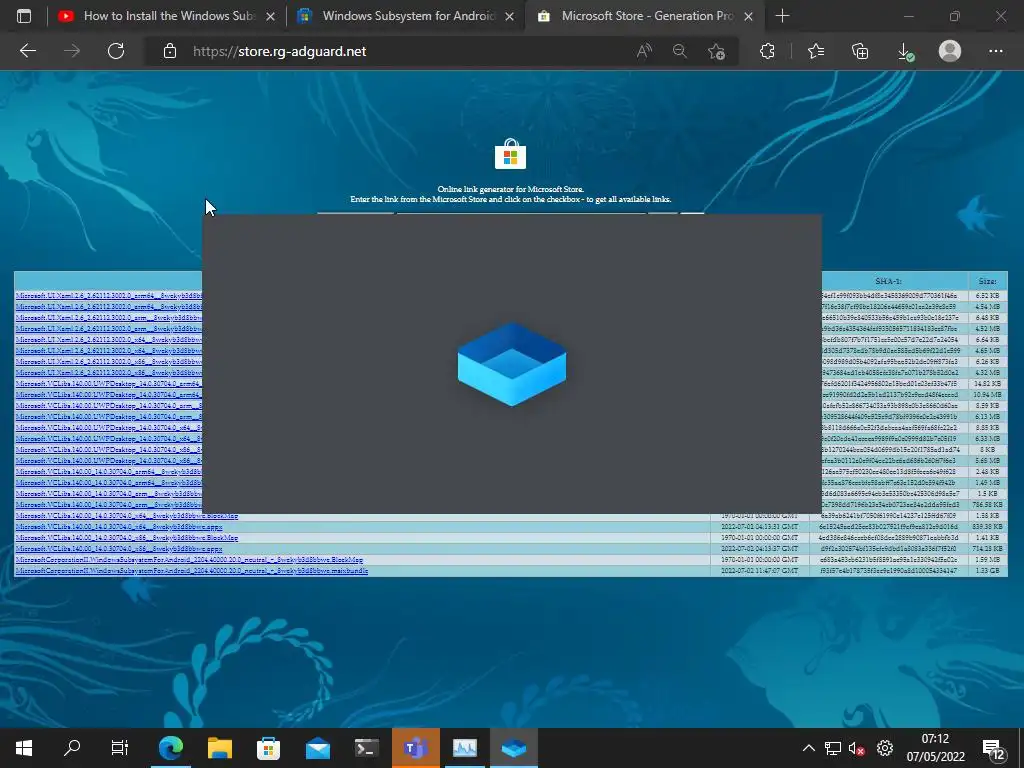Open the VCLibs UWPDesktop arm64 link in the 10.94 MB row
This screenshot has height=768, width=1024.
click(108, 394)
